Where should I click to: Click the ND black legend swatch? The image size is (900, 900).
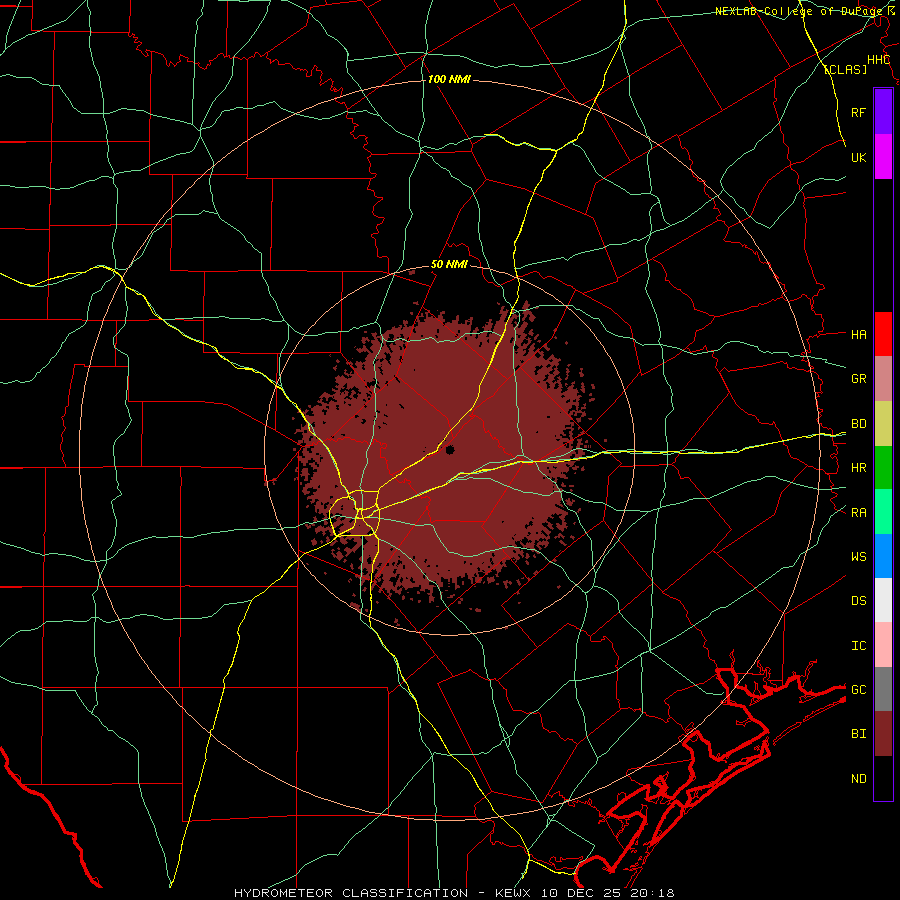tap(883, 778)
